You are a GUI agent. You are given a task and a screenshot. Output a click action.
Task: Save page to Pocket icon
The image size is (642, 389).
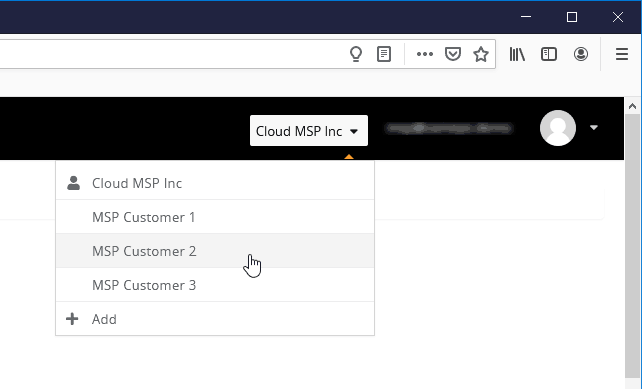(x=453, y=54)
